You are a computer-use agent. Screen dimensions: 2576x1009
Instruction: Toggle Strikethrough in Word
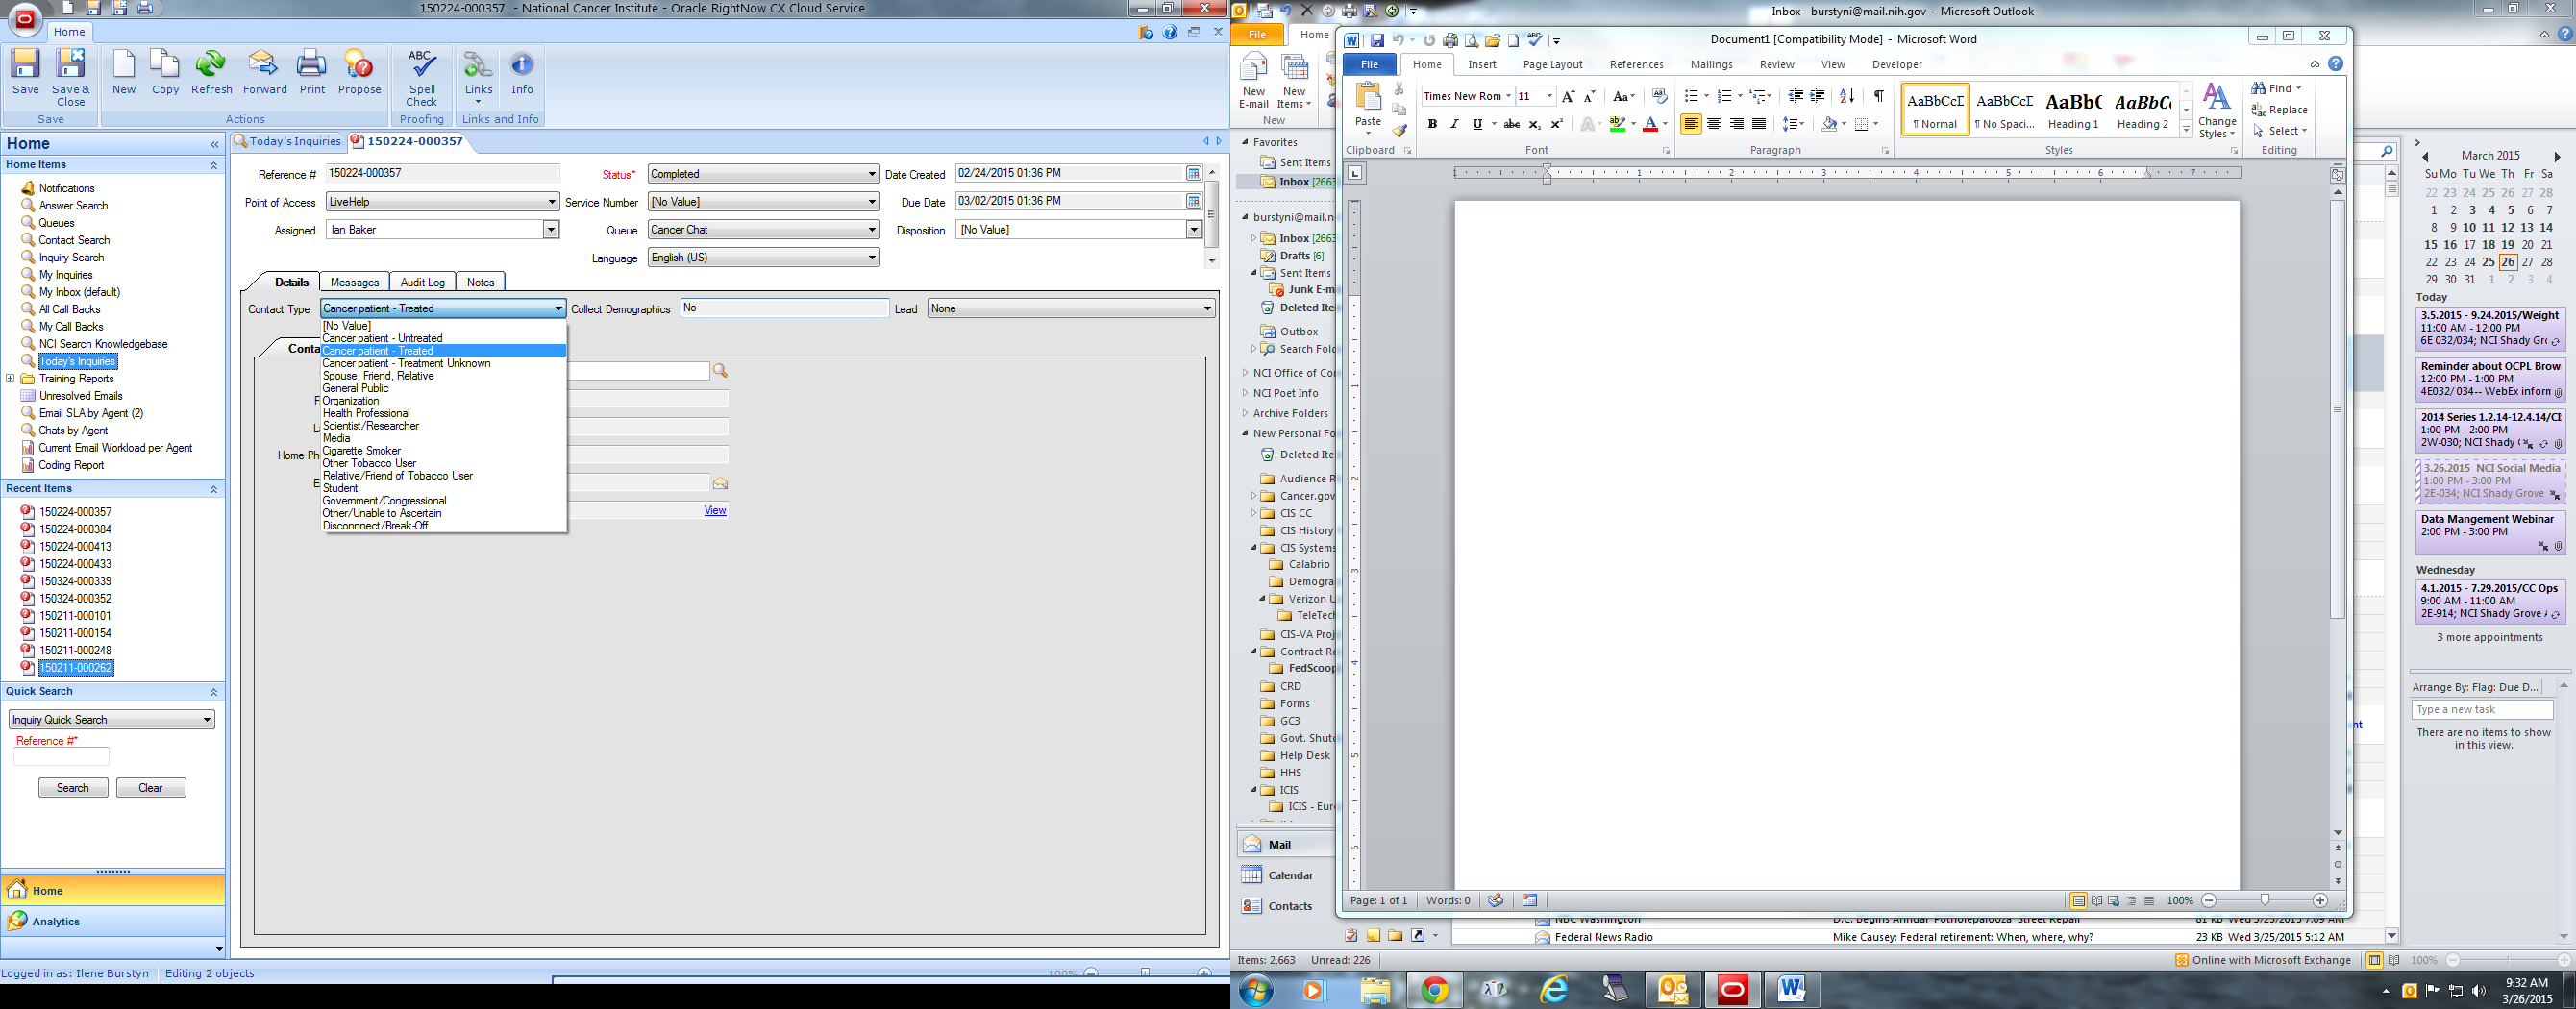click(x=1512, y=124)
